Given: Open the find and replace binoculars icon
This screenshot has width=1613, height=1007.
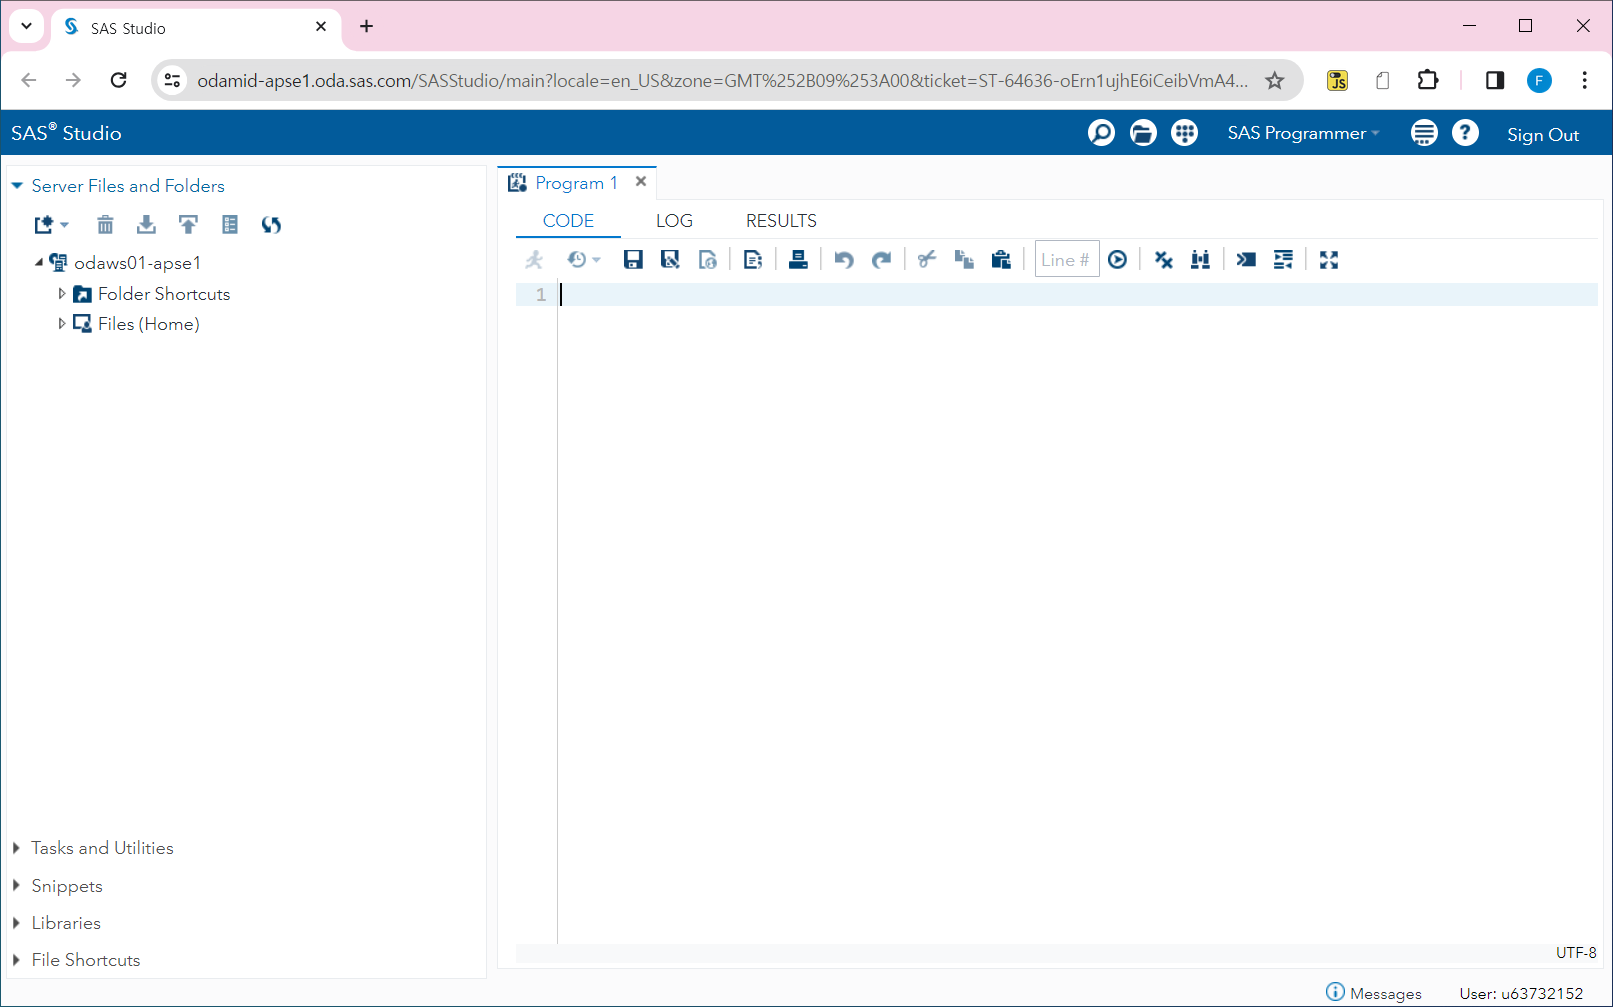Looking at the screenshot, I should [x=1200, y=260].
